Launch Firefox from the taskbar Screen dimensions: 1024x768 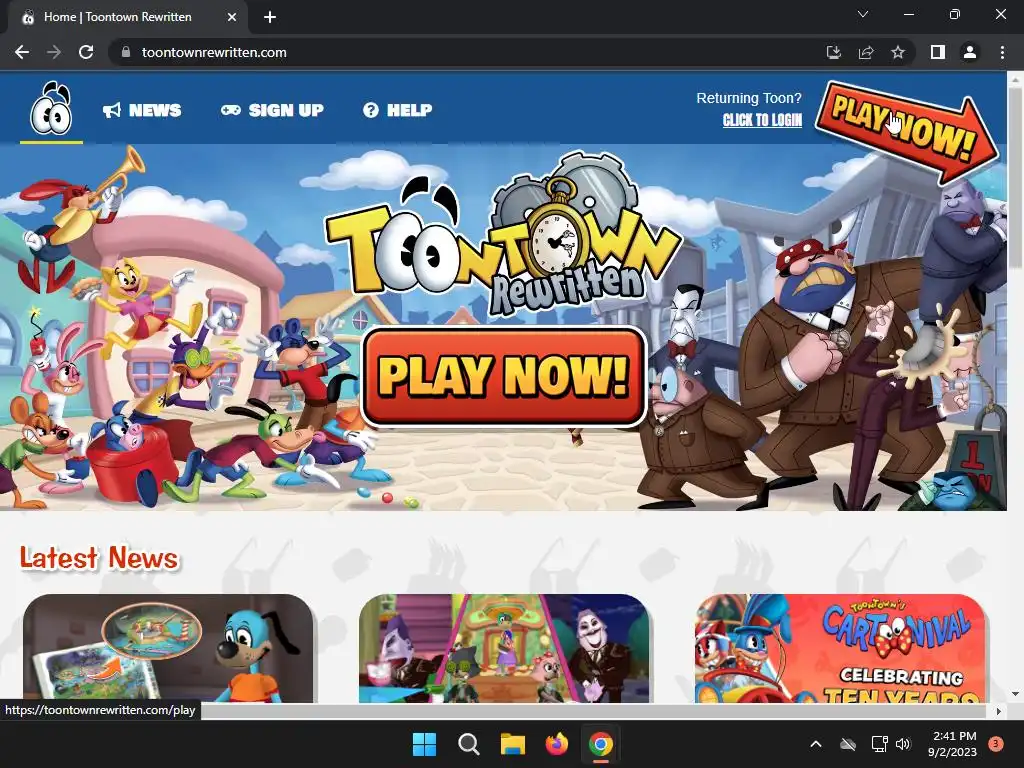(556, 744)
